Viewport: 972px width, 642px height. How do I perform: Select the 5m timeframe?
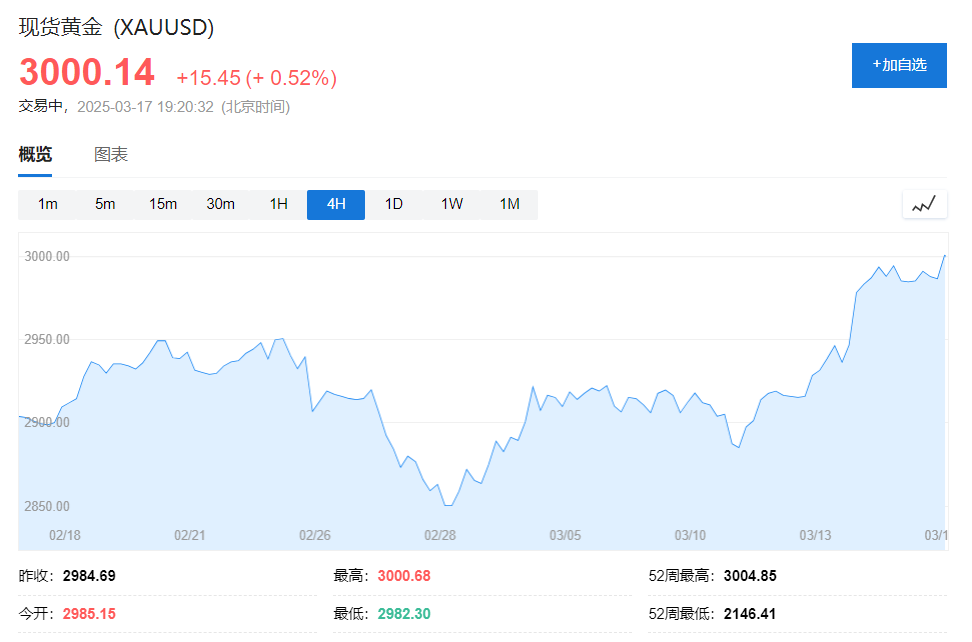click(105, 204)
